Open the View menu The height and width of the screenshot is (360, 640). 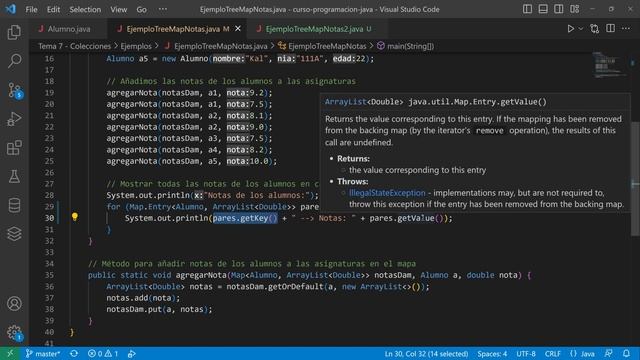pyautogui.click(x=118, y=9)
